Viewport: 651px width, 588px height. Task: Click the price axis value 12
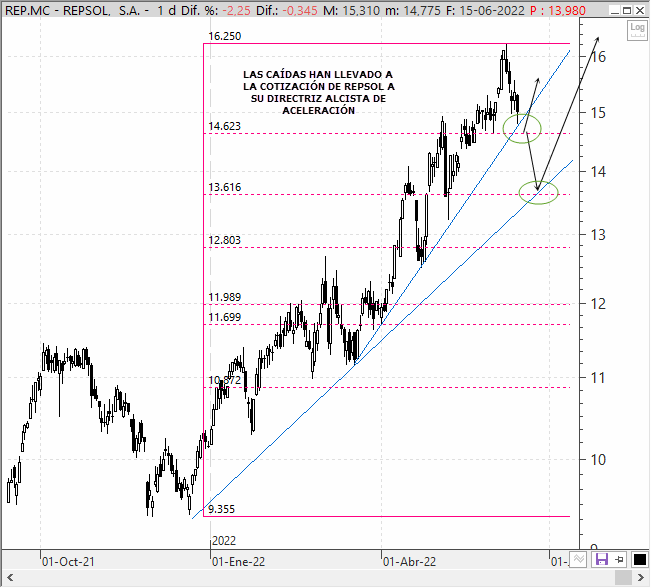click(x=598, y=304)
